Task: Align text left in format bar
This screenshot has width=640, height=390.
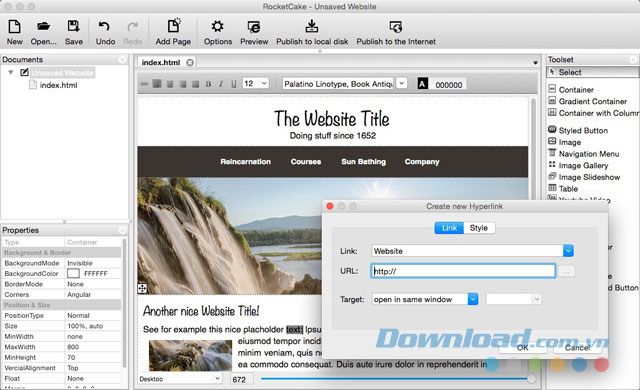Action: coord(157,84)
